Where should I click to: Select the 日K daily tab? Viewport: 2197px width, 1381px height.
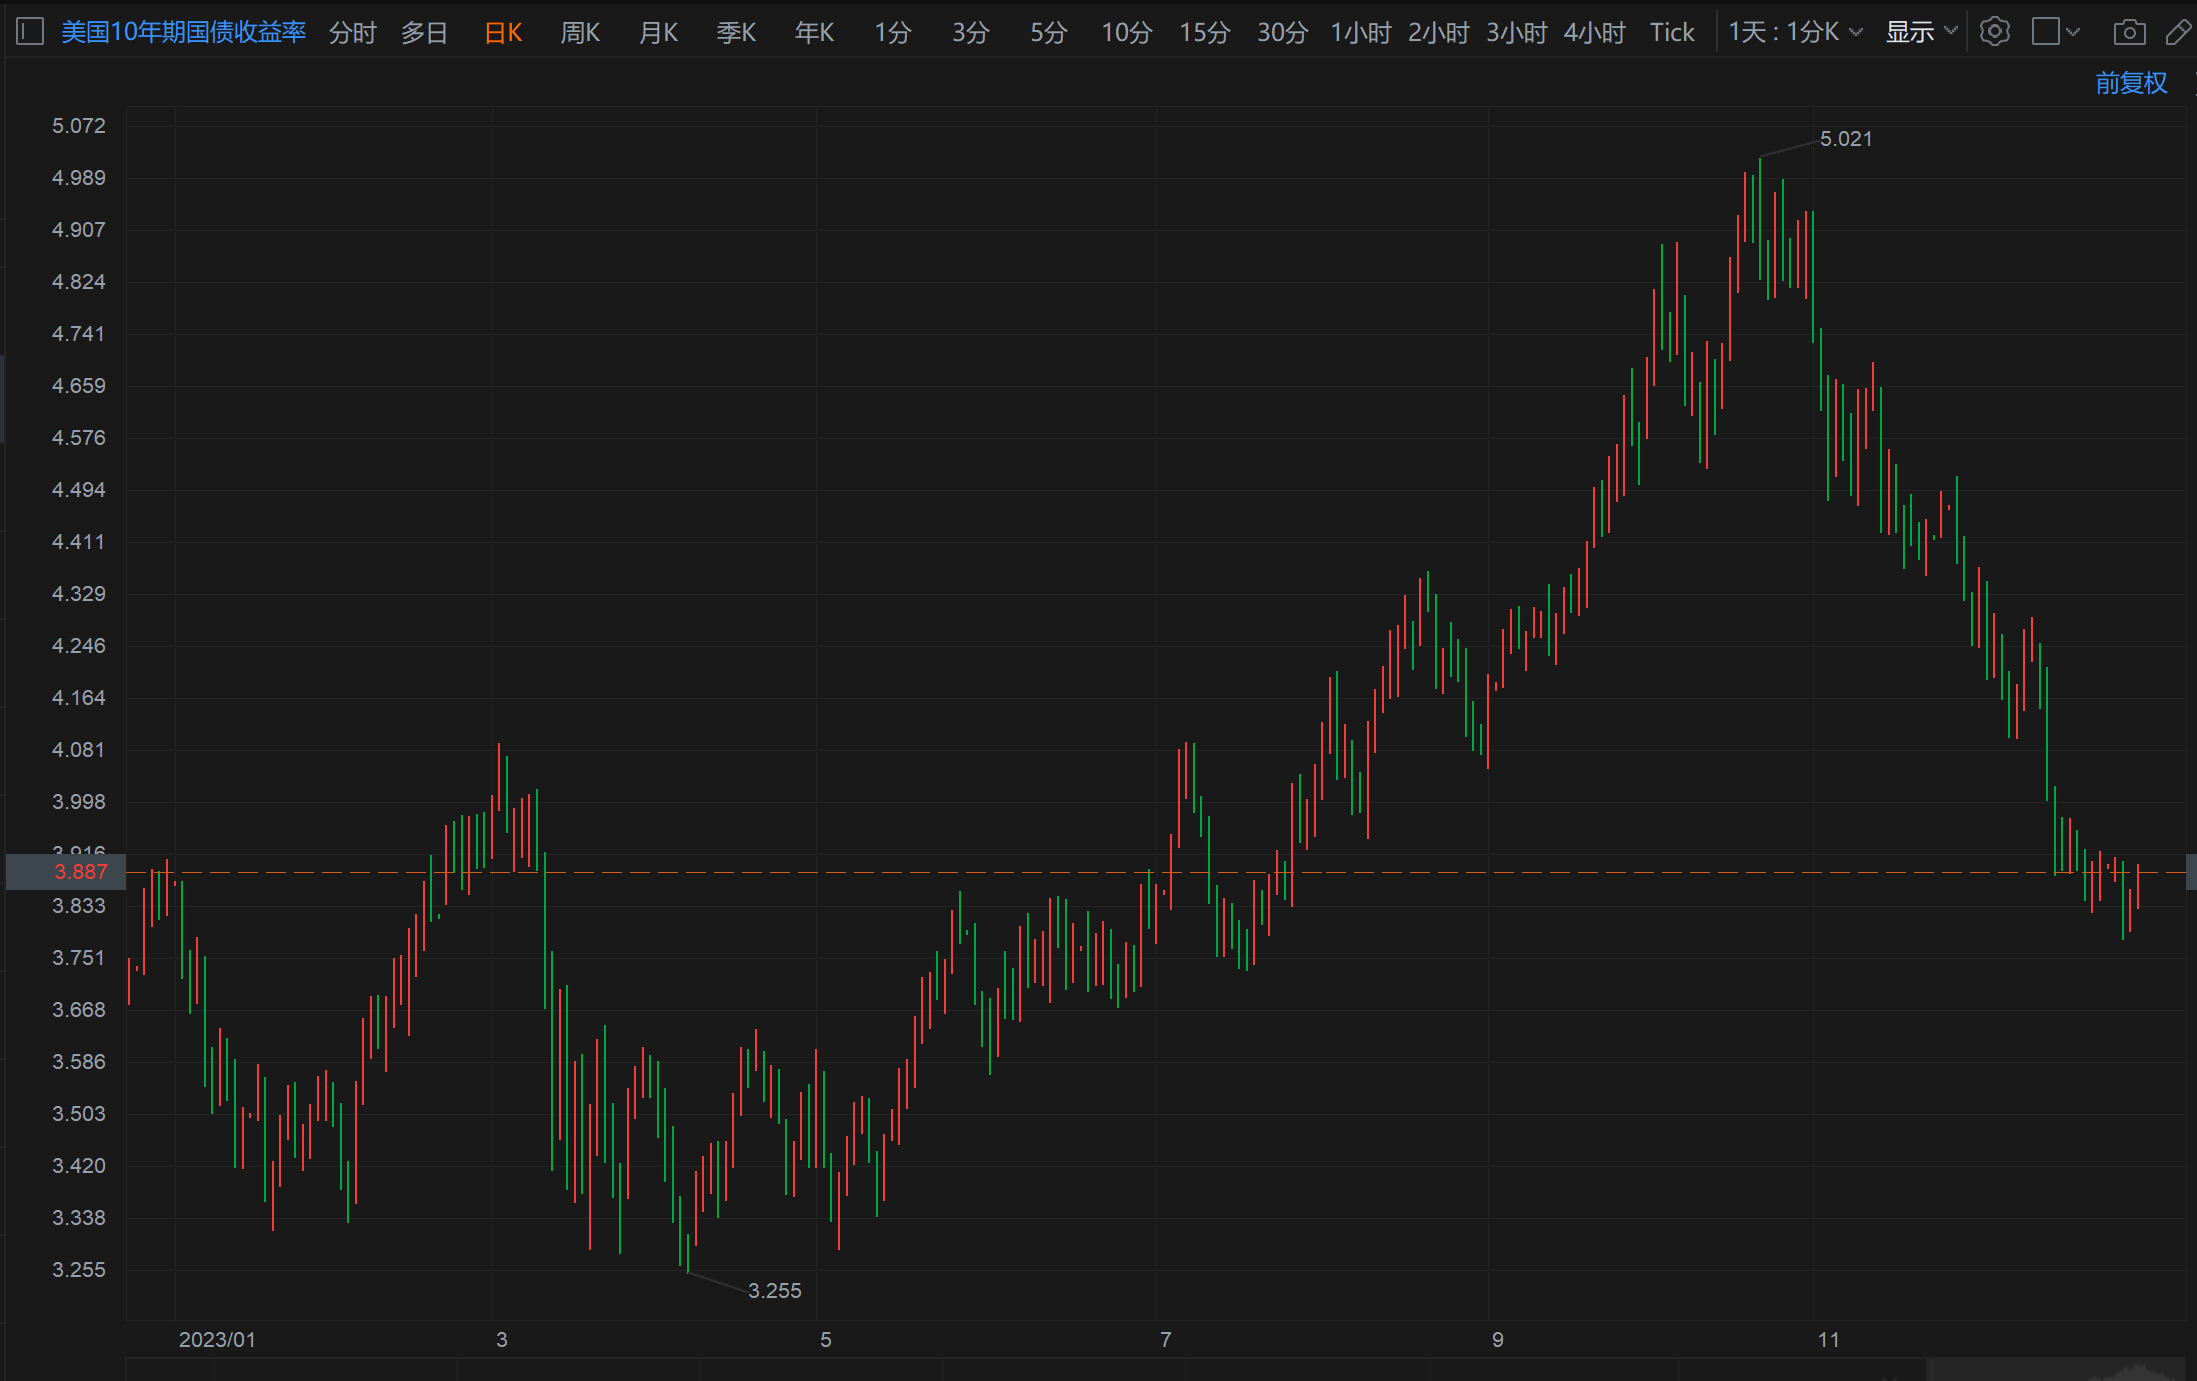tap(503, 33)
